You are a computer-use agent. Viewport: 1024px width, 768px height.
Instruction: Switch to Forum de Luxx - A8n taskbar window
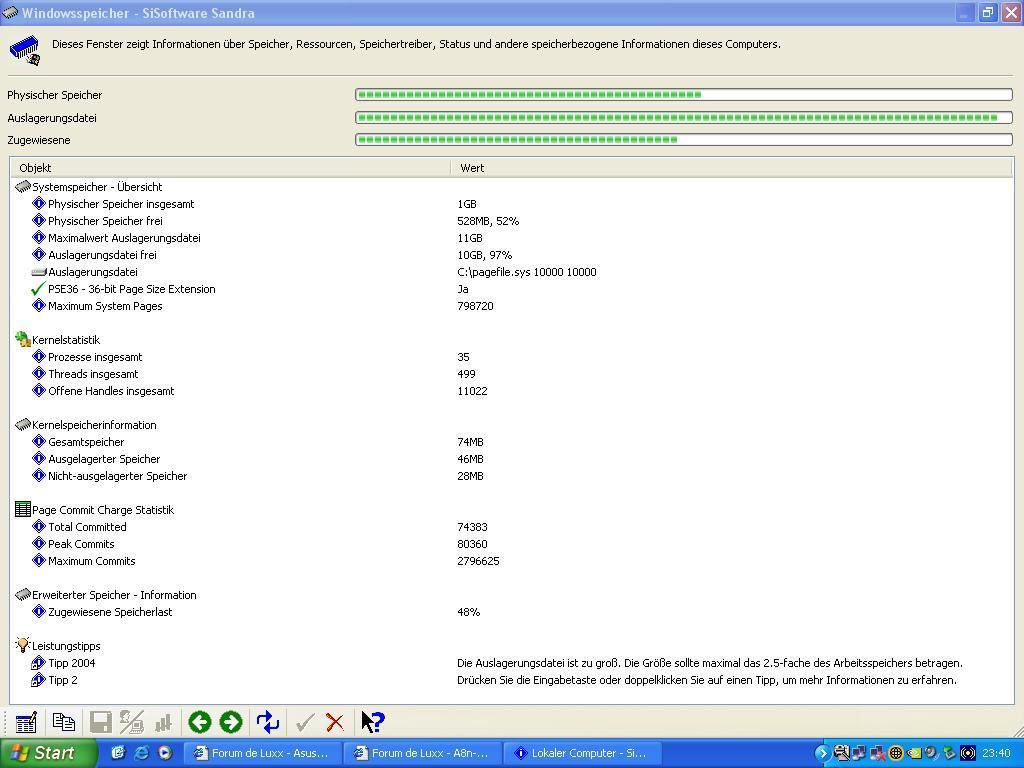(x=422, y=753)
